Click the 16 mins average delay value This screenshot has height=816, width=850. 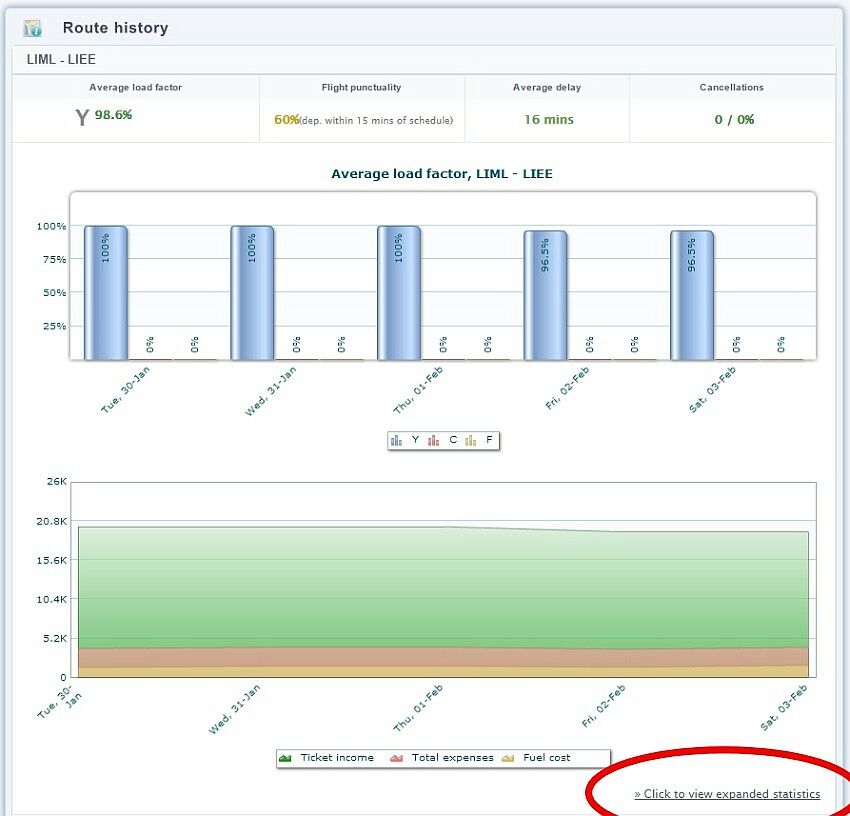point(547,120)
